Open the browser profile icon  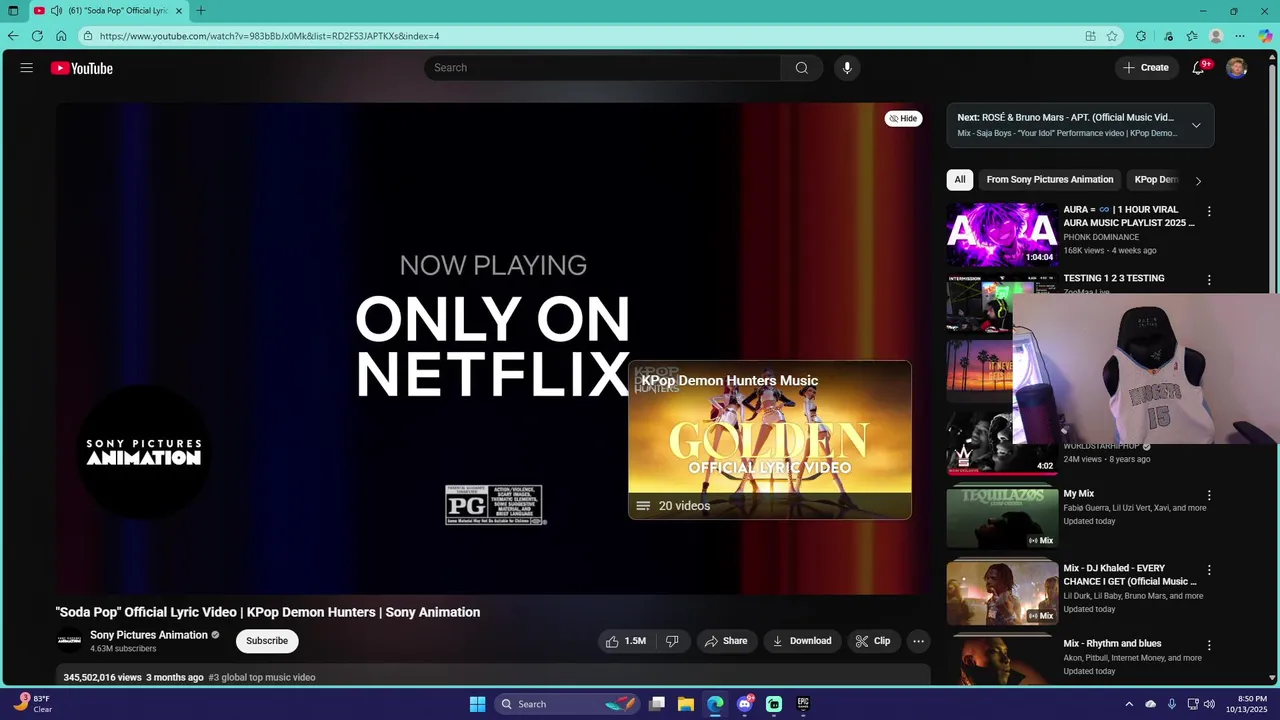1216,36
